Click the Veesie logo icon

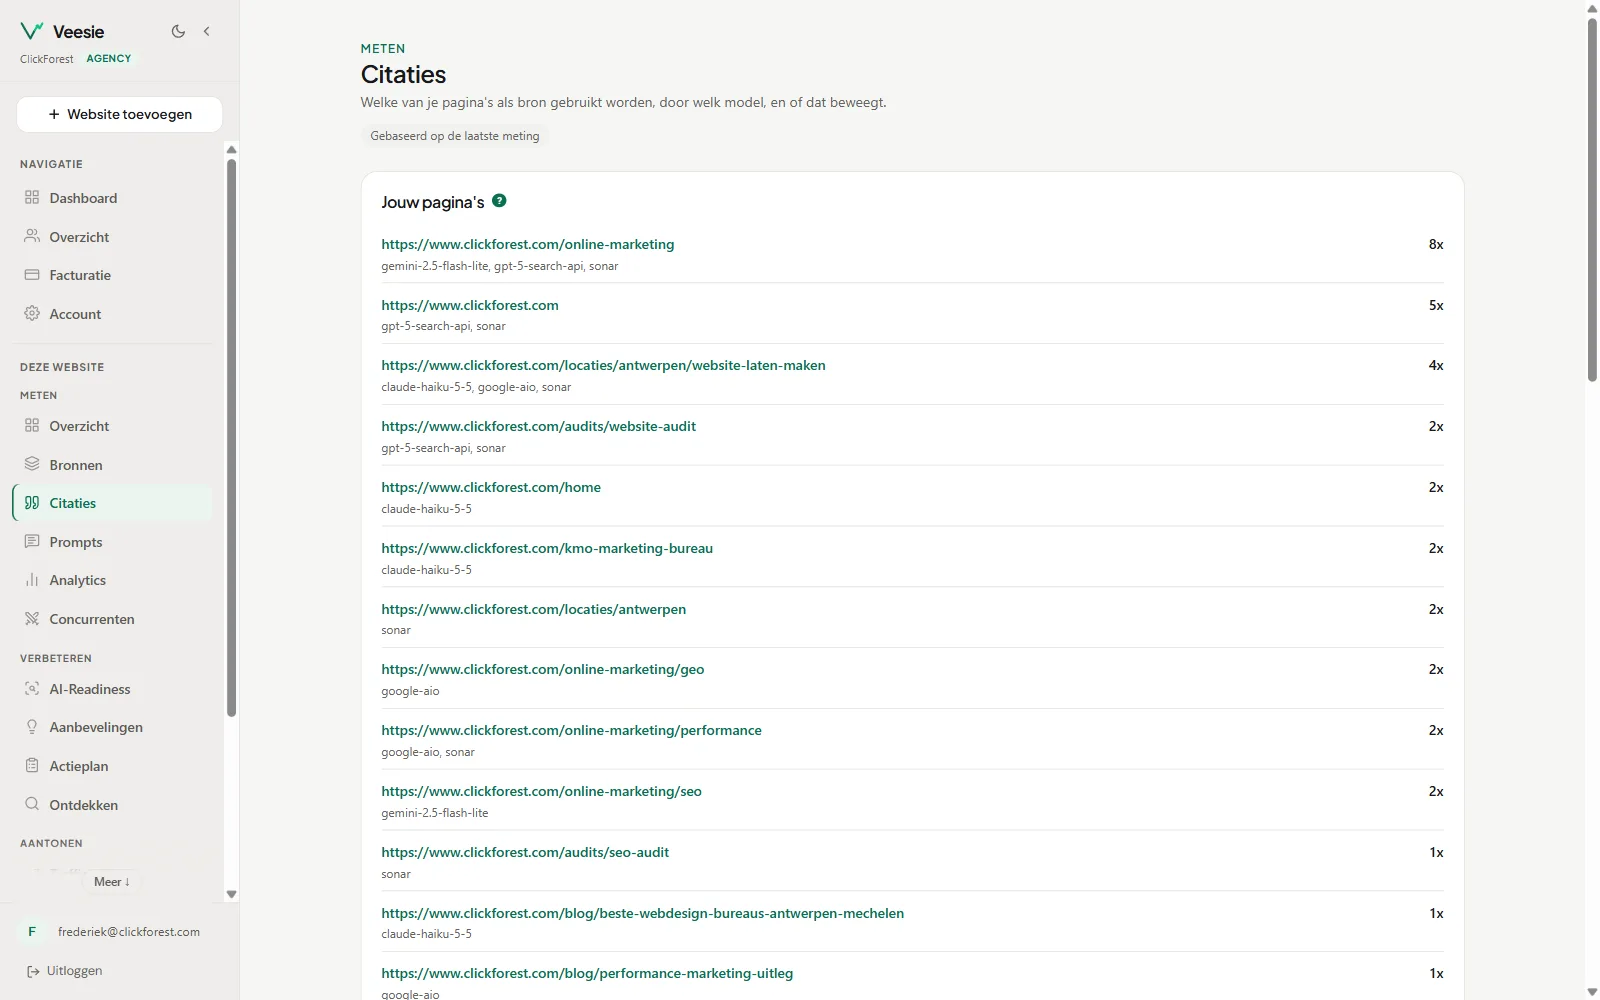click(x=32, y=31)
